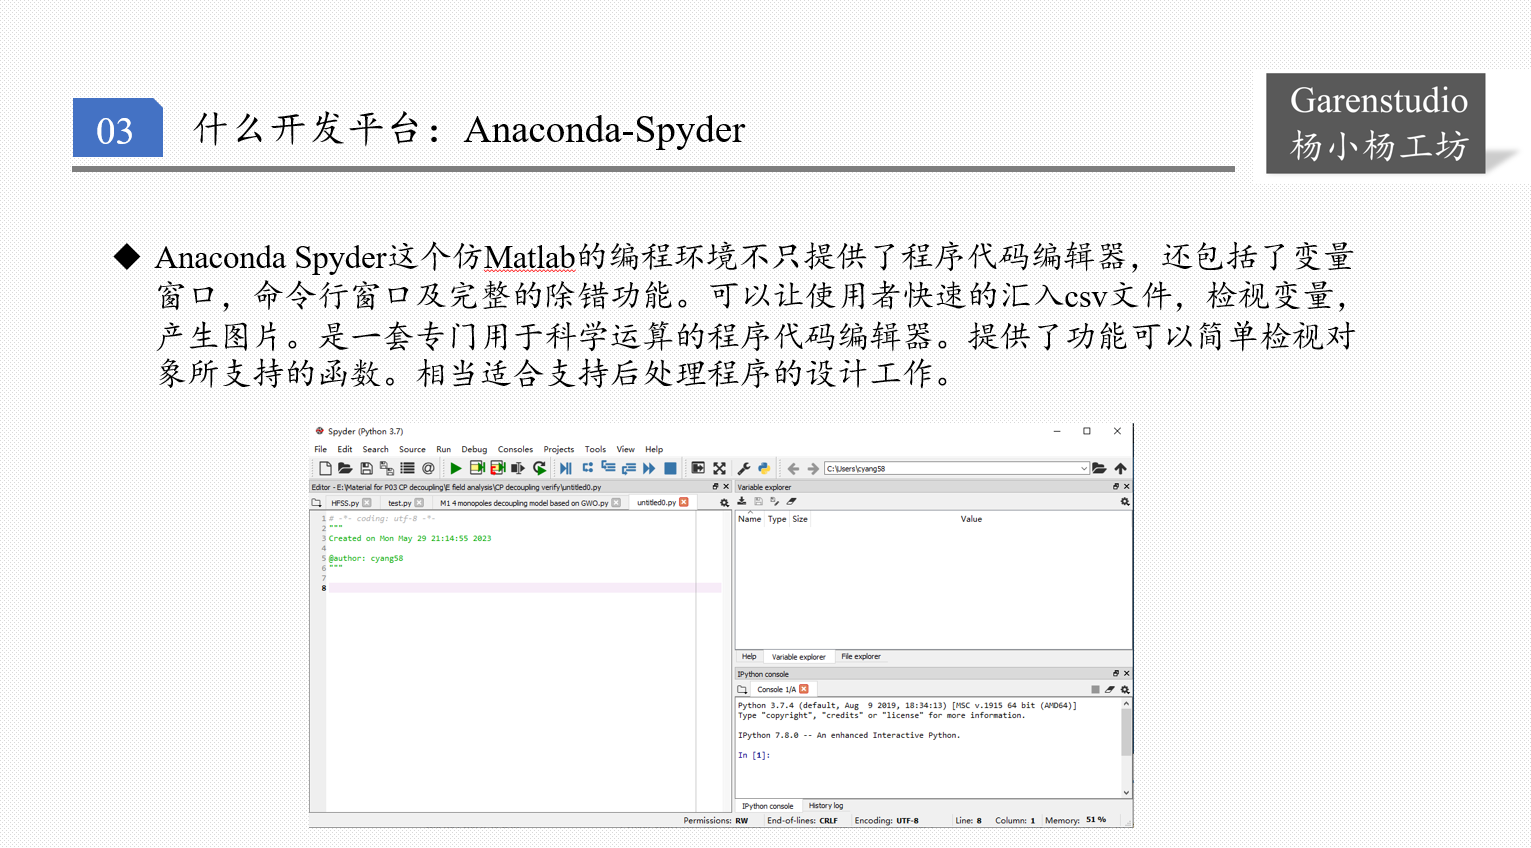Open the View menu
The width and height of the screenshot is (1531, 848).
tap(625, 449)
